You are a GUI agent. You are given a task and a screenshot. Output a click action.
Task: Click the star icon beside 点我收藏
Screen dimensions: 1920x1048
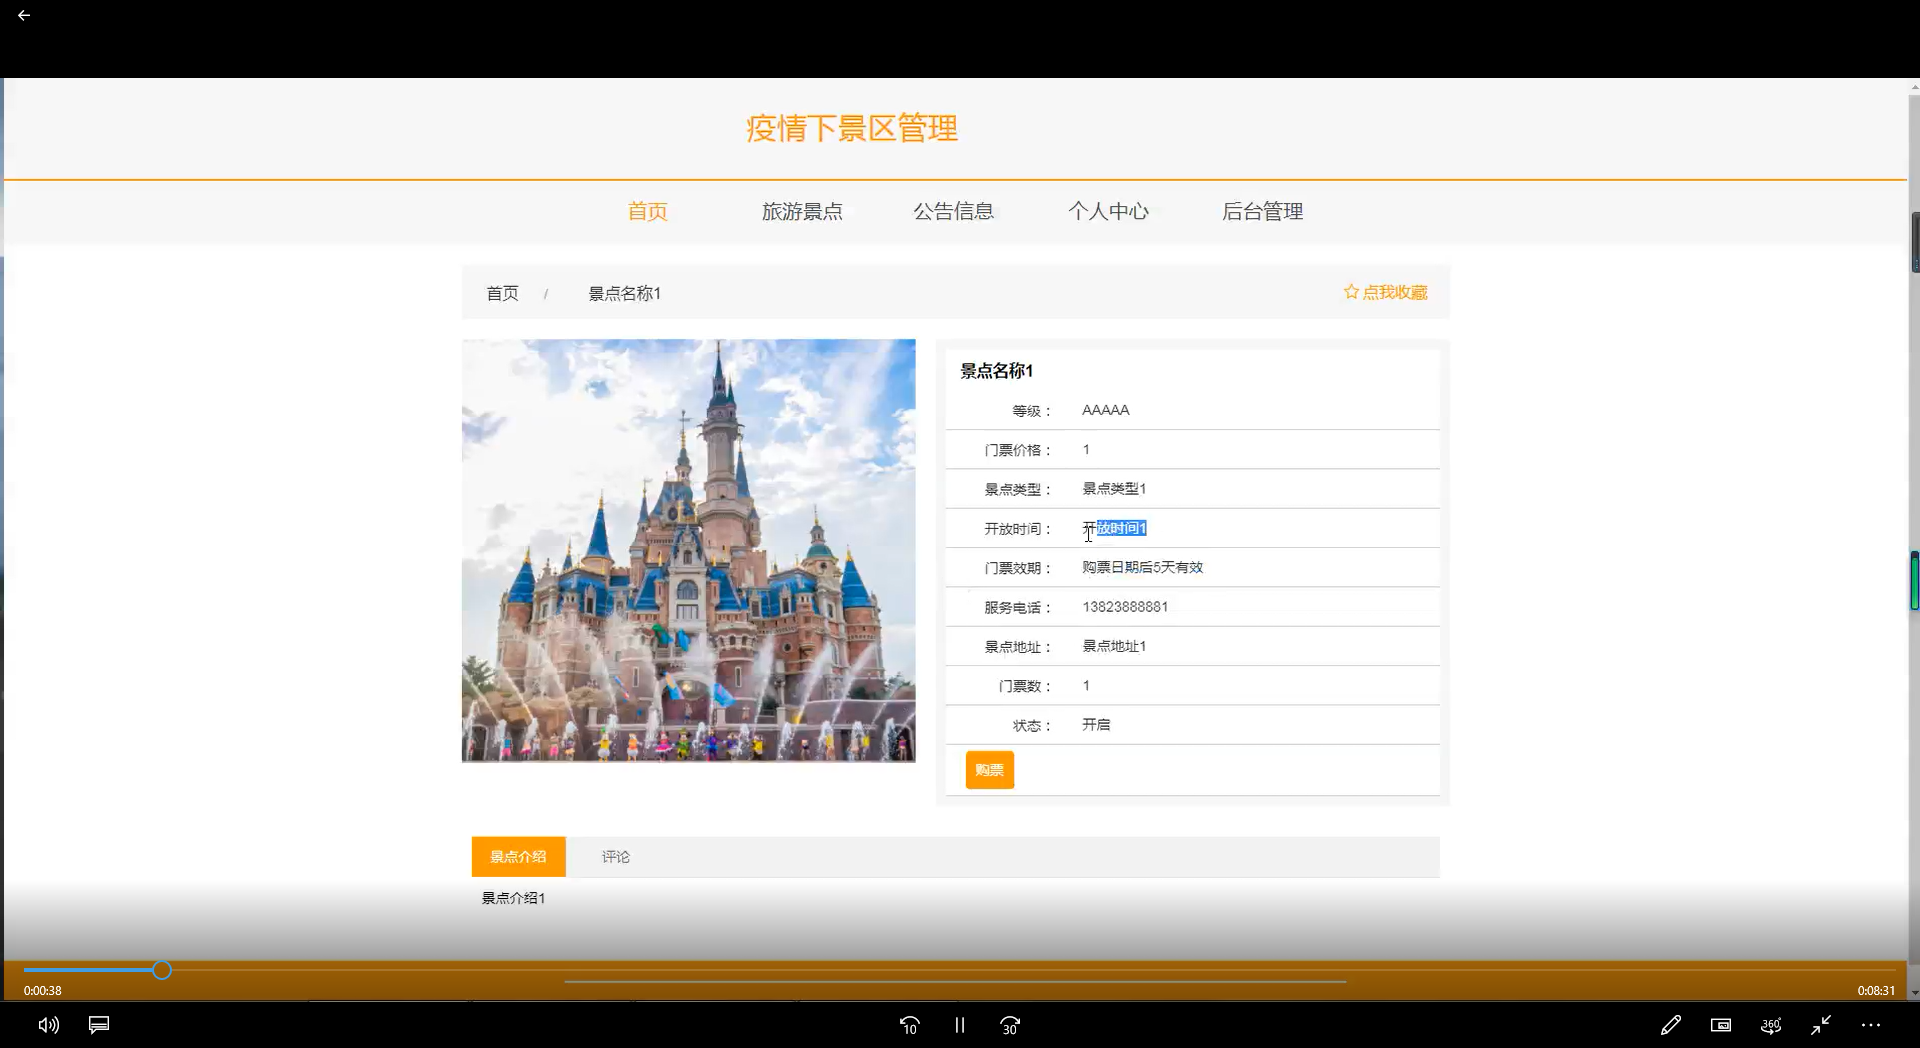(x=1351, y=292)
